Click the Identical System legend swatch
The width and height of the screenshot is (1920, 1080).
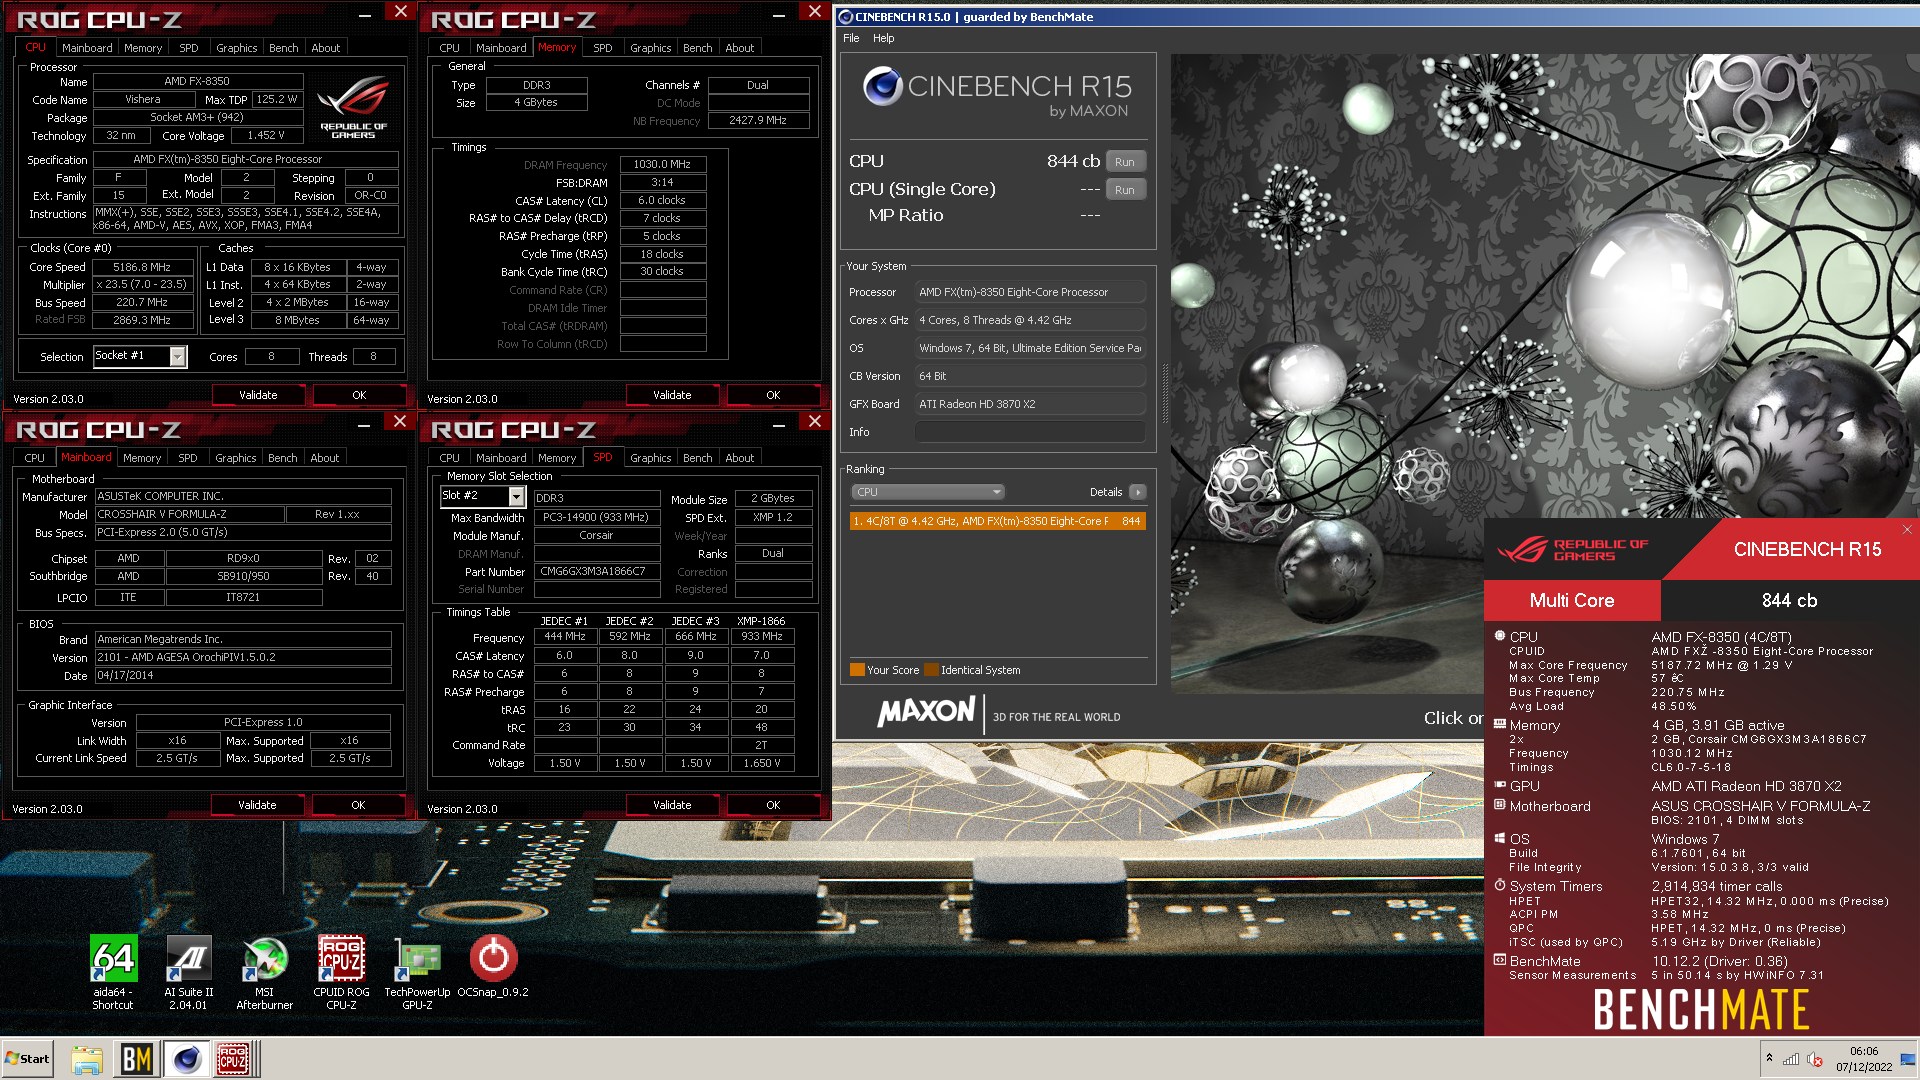(931, 670)
